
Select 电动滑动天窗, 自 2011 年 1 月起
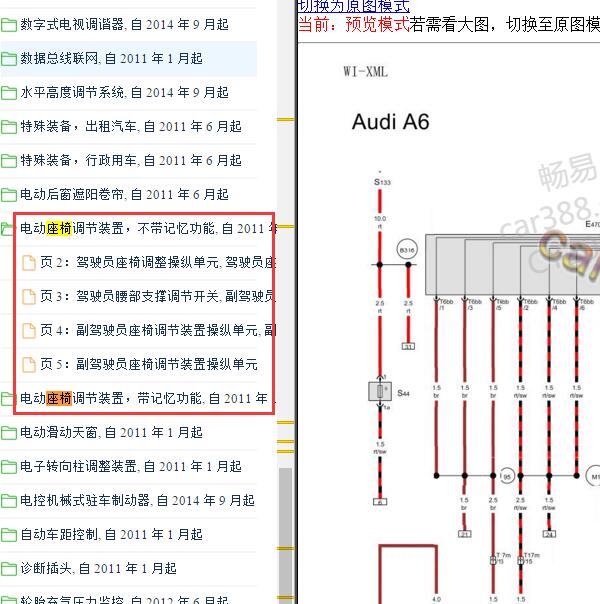[x=111, y=433]
